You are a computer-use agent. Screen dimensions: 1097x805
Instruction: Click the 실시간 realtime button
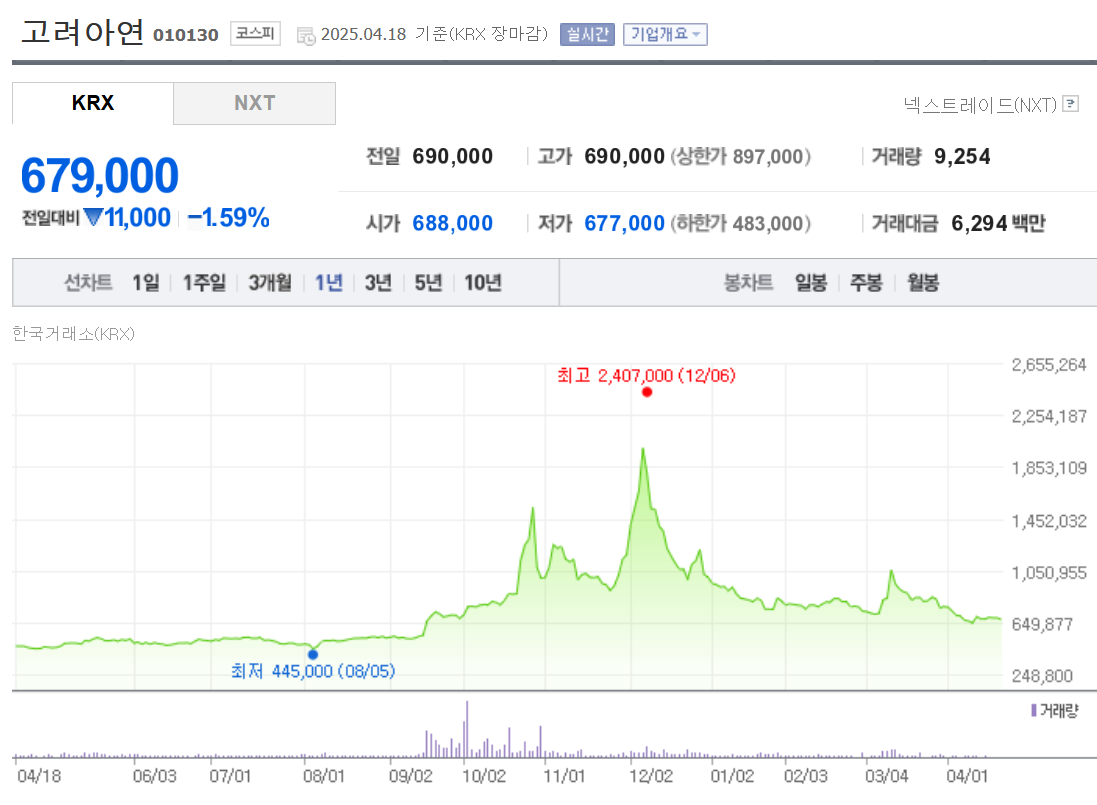[587, 34]
